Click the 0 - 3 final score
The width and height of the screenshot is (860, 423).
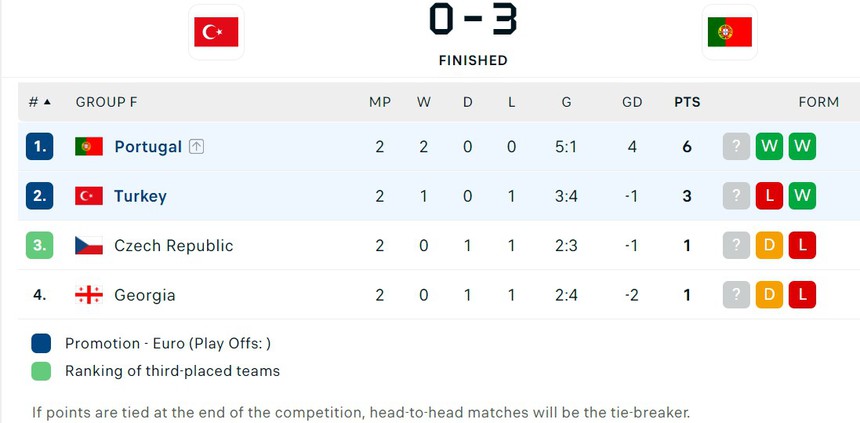473,20
